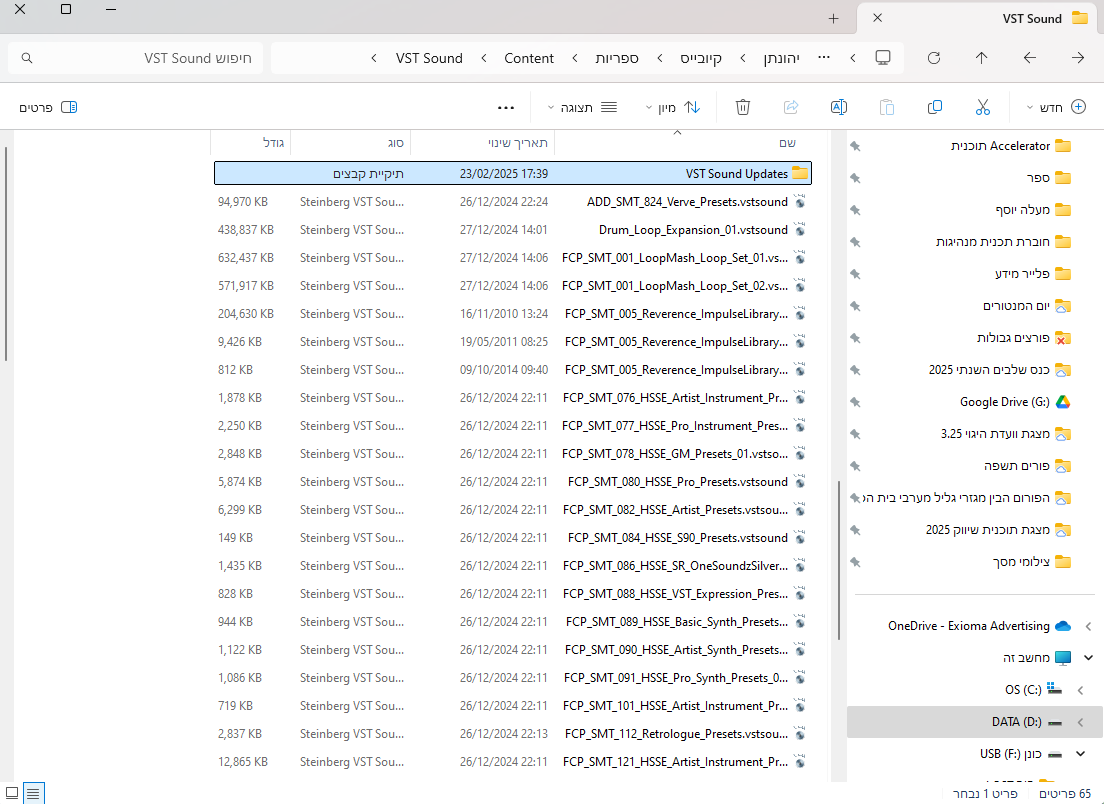
Task: Expand the chevron after VST Sound breadcrumb
Action: point(374,58)
